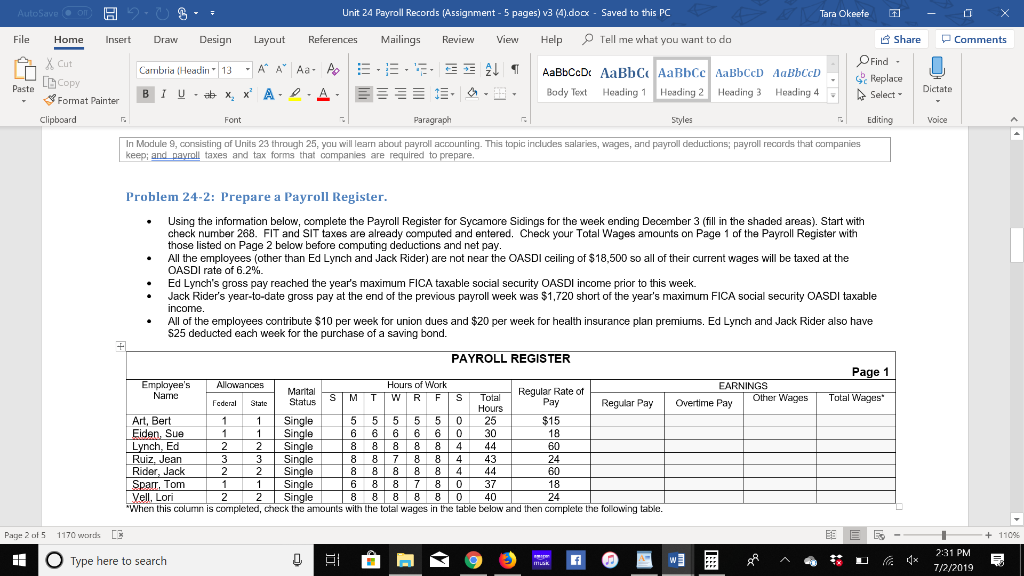This screenshot has width=1024, height=576.
Task: Select the Sort button in Paragraph group
Action: coord(492,70)
